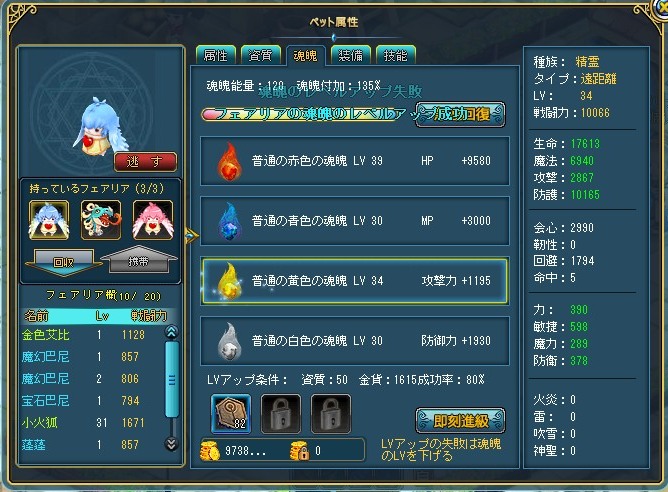Click the 即刻進級 button

coord(461,421)
